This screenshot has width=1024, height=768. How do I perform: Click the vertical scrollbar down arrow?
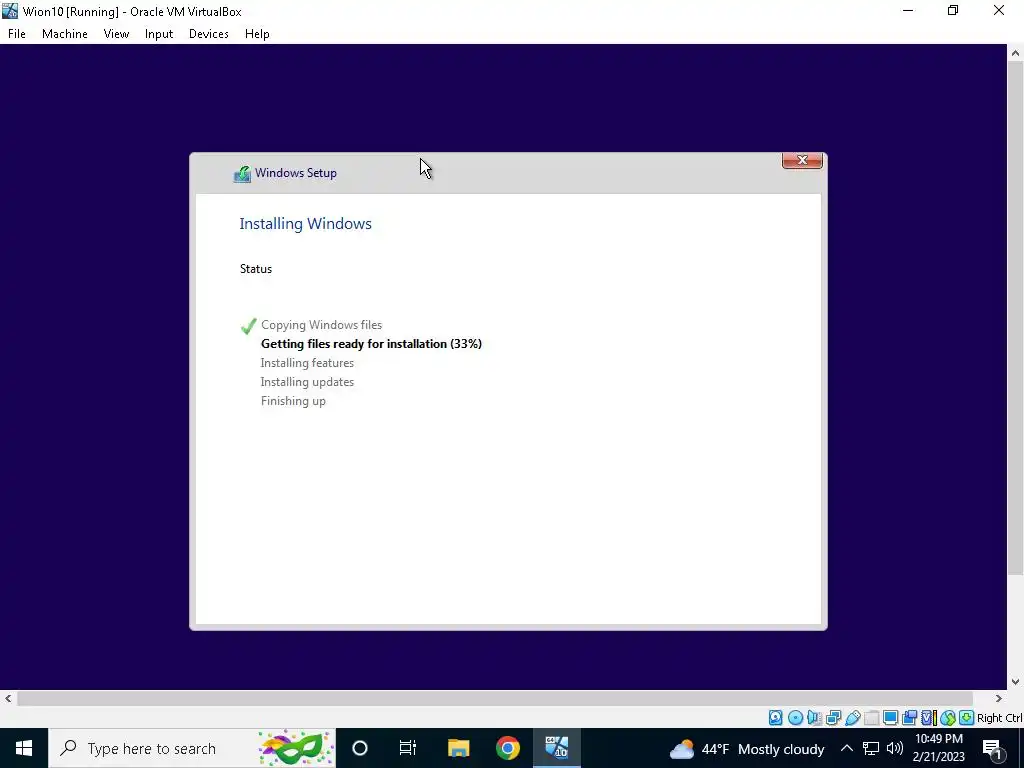[x=1016, y=682]
